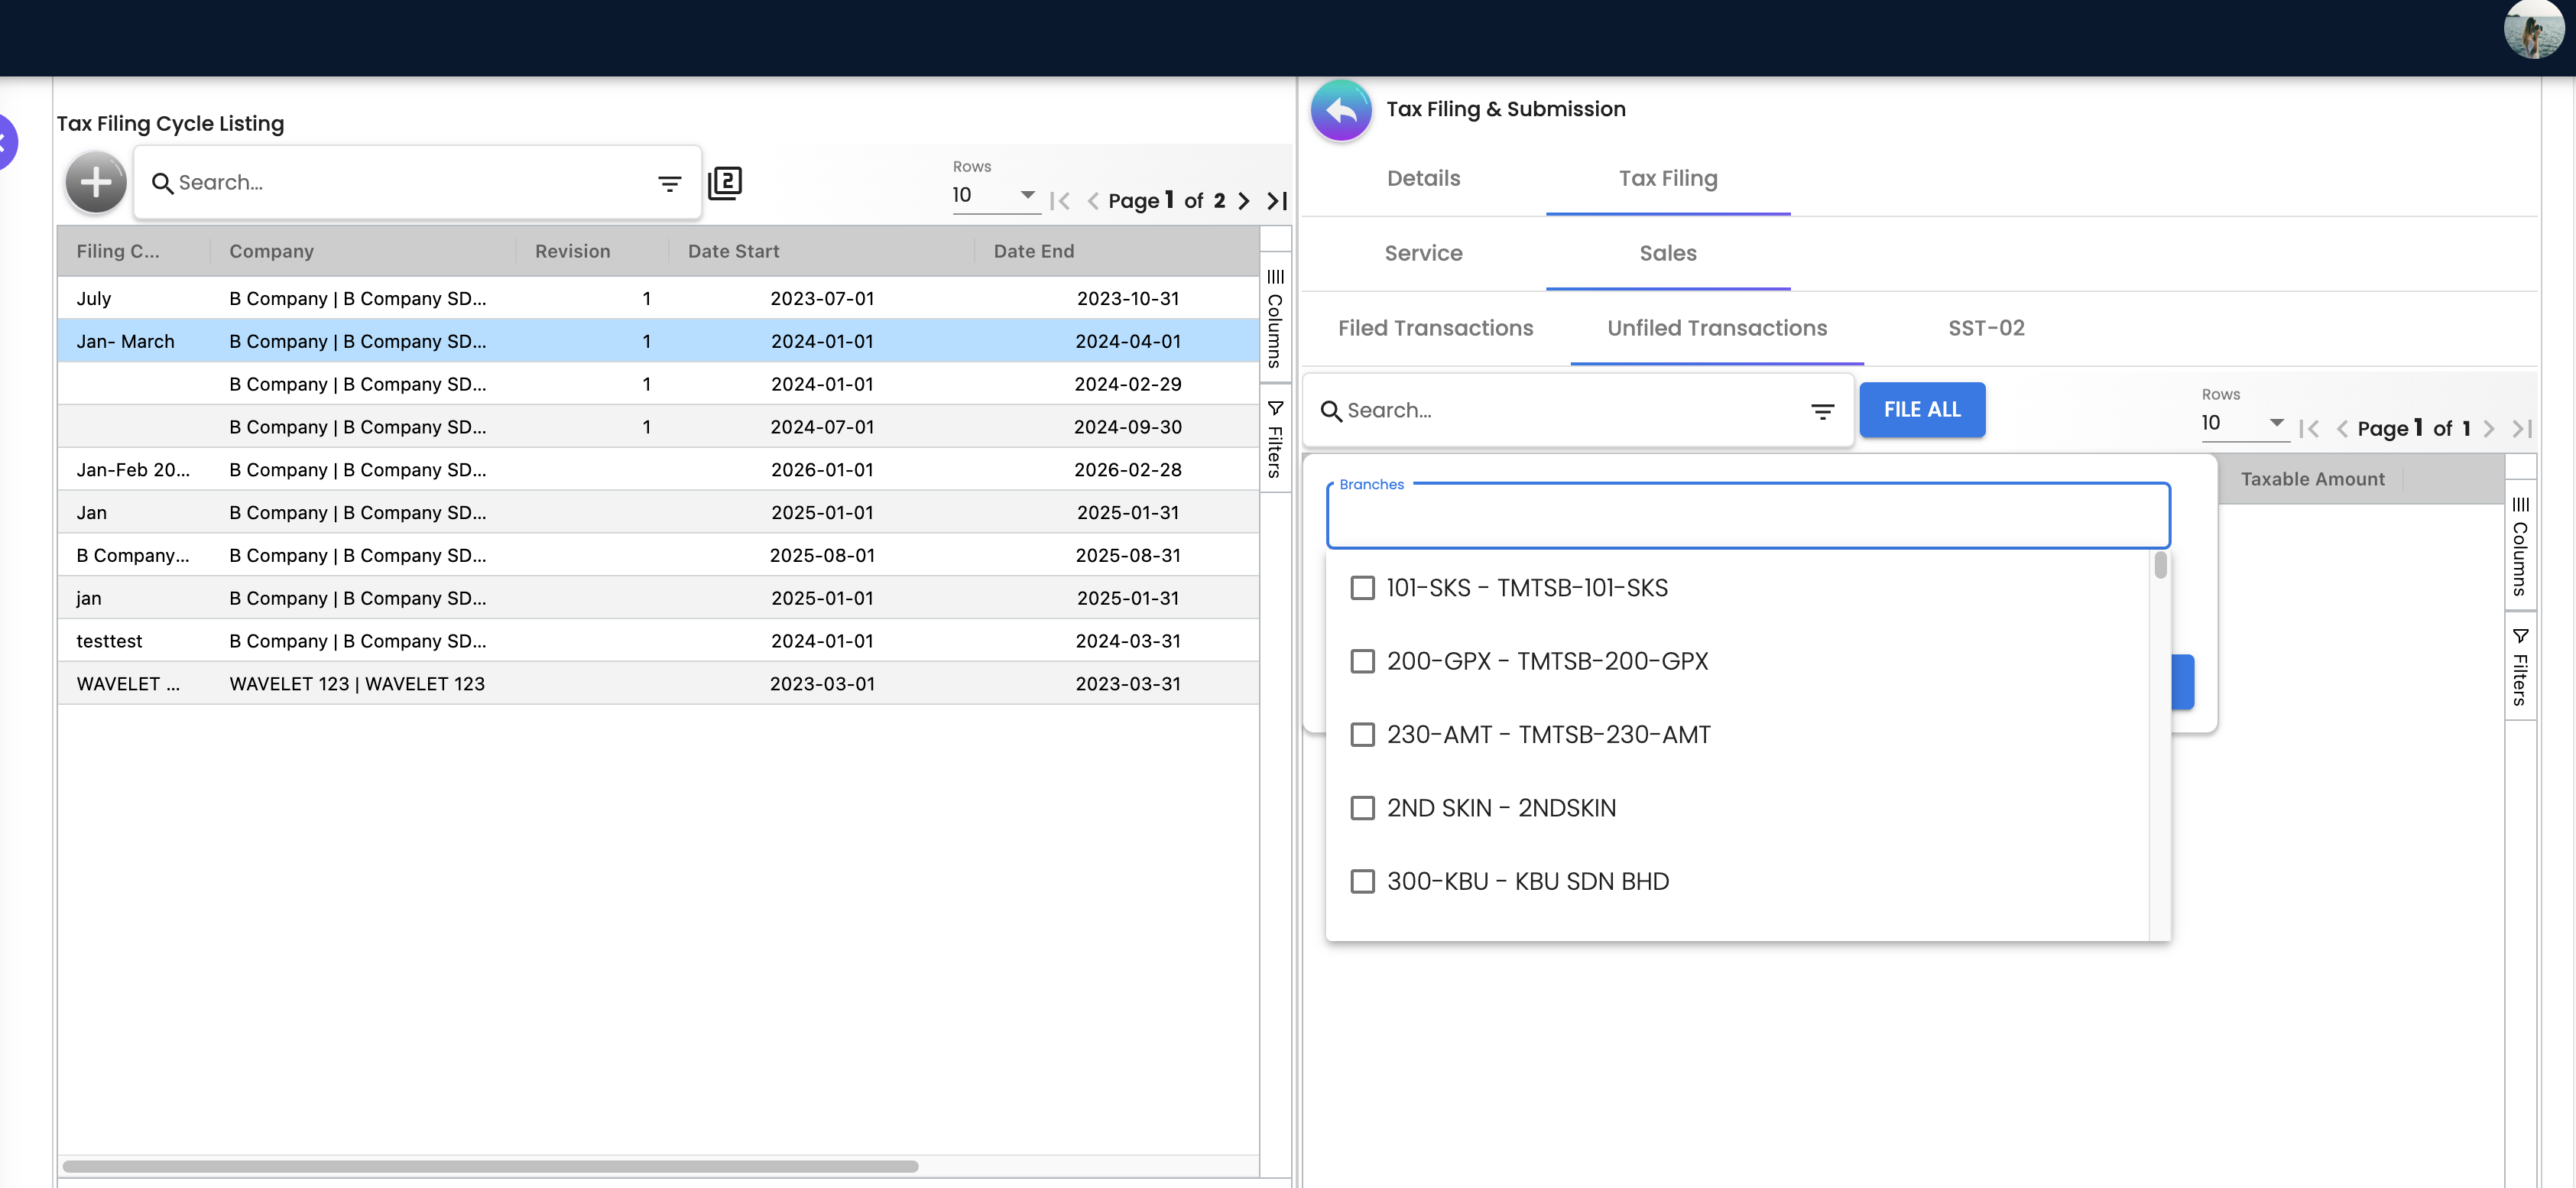Open Rows per page dropdown in cycle listing
2576x1188 pixels.
pos(995,195)
